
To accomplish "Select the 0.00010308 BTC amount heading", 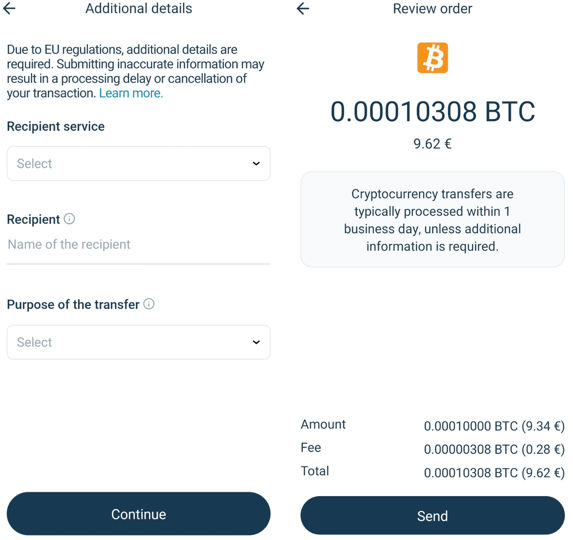I will point(433,111).
